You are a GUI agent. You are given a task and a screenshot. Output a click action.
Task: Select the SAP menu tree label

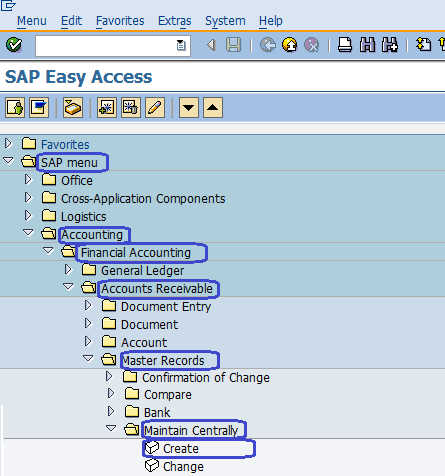coord(69,163)
